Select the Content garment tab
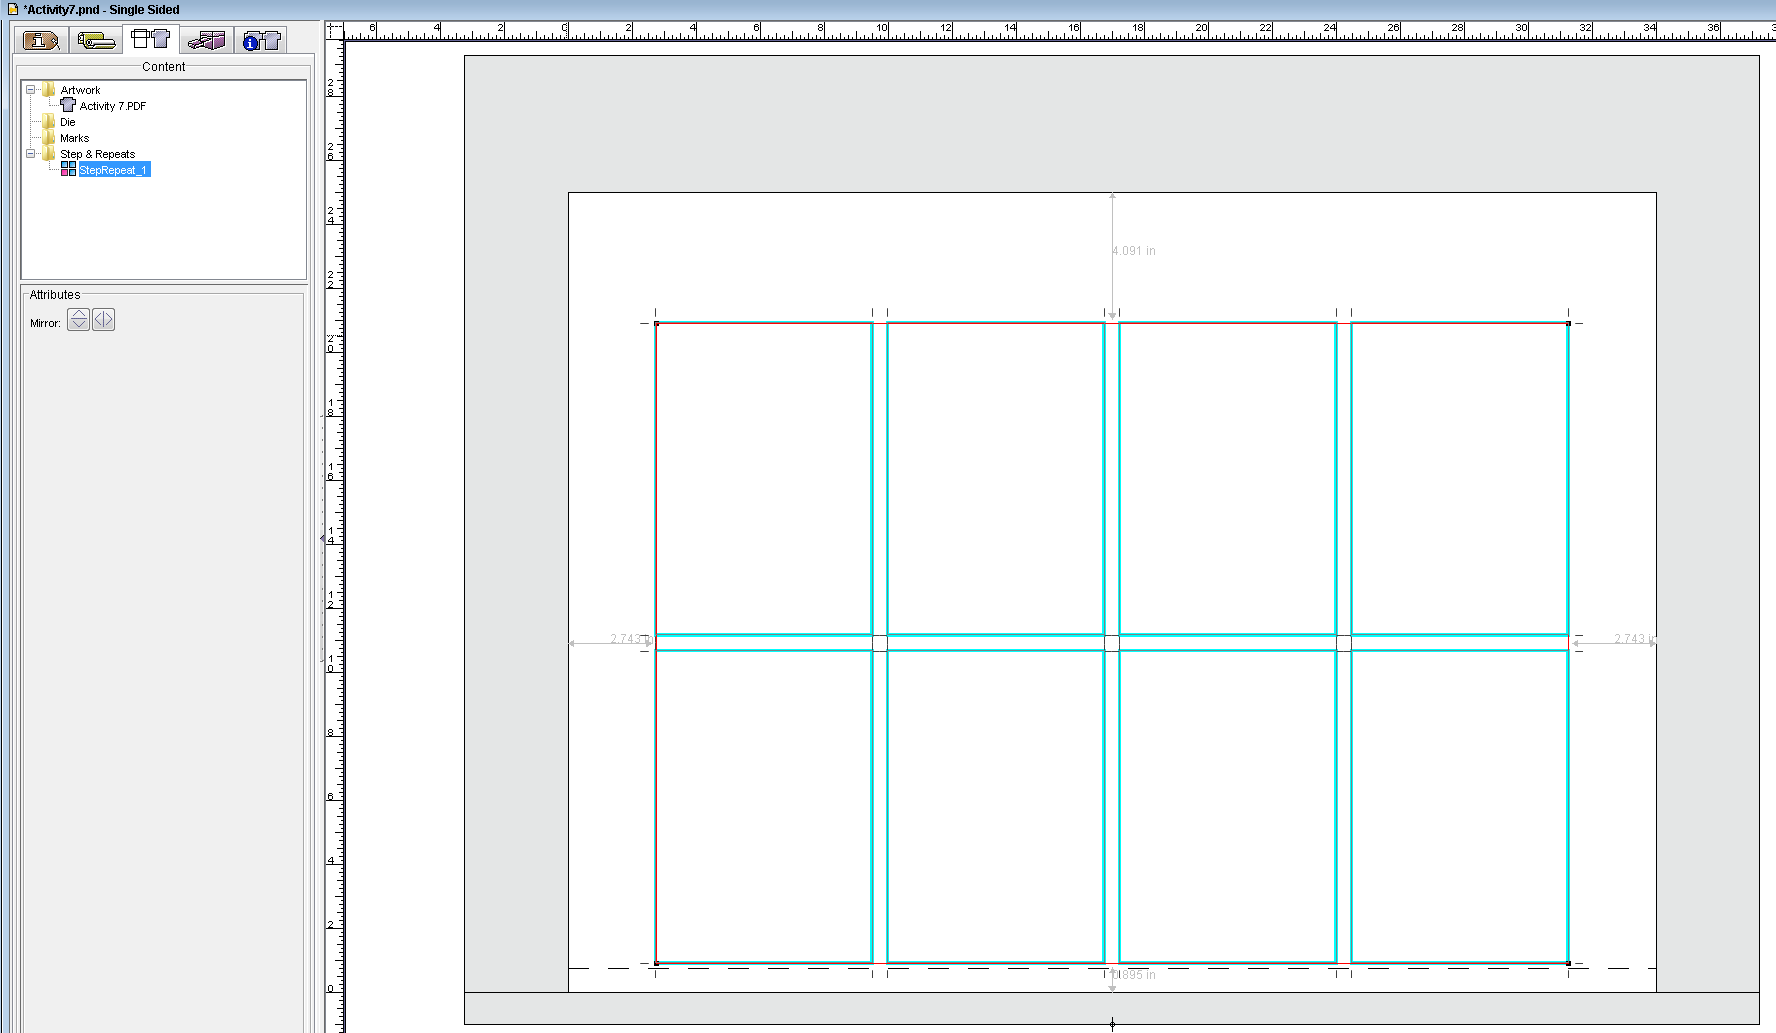The image size is (1776, 1033). tap(151, 39)
